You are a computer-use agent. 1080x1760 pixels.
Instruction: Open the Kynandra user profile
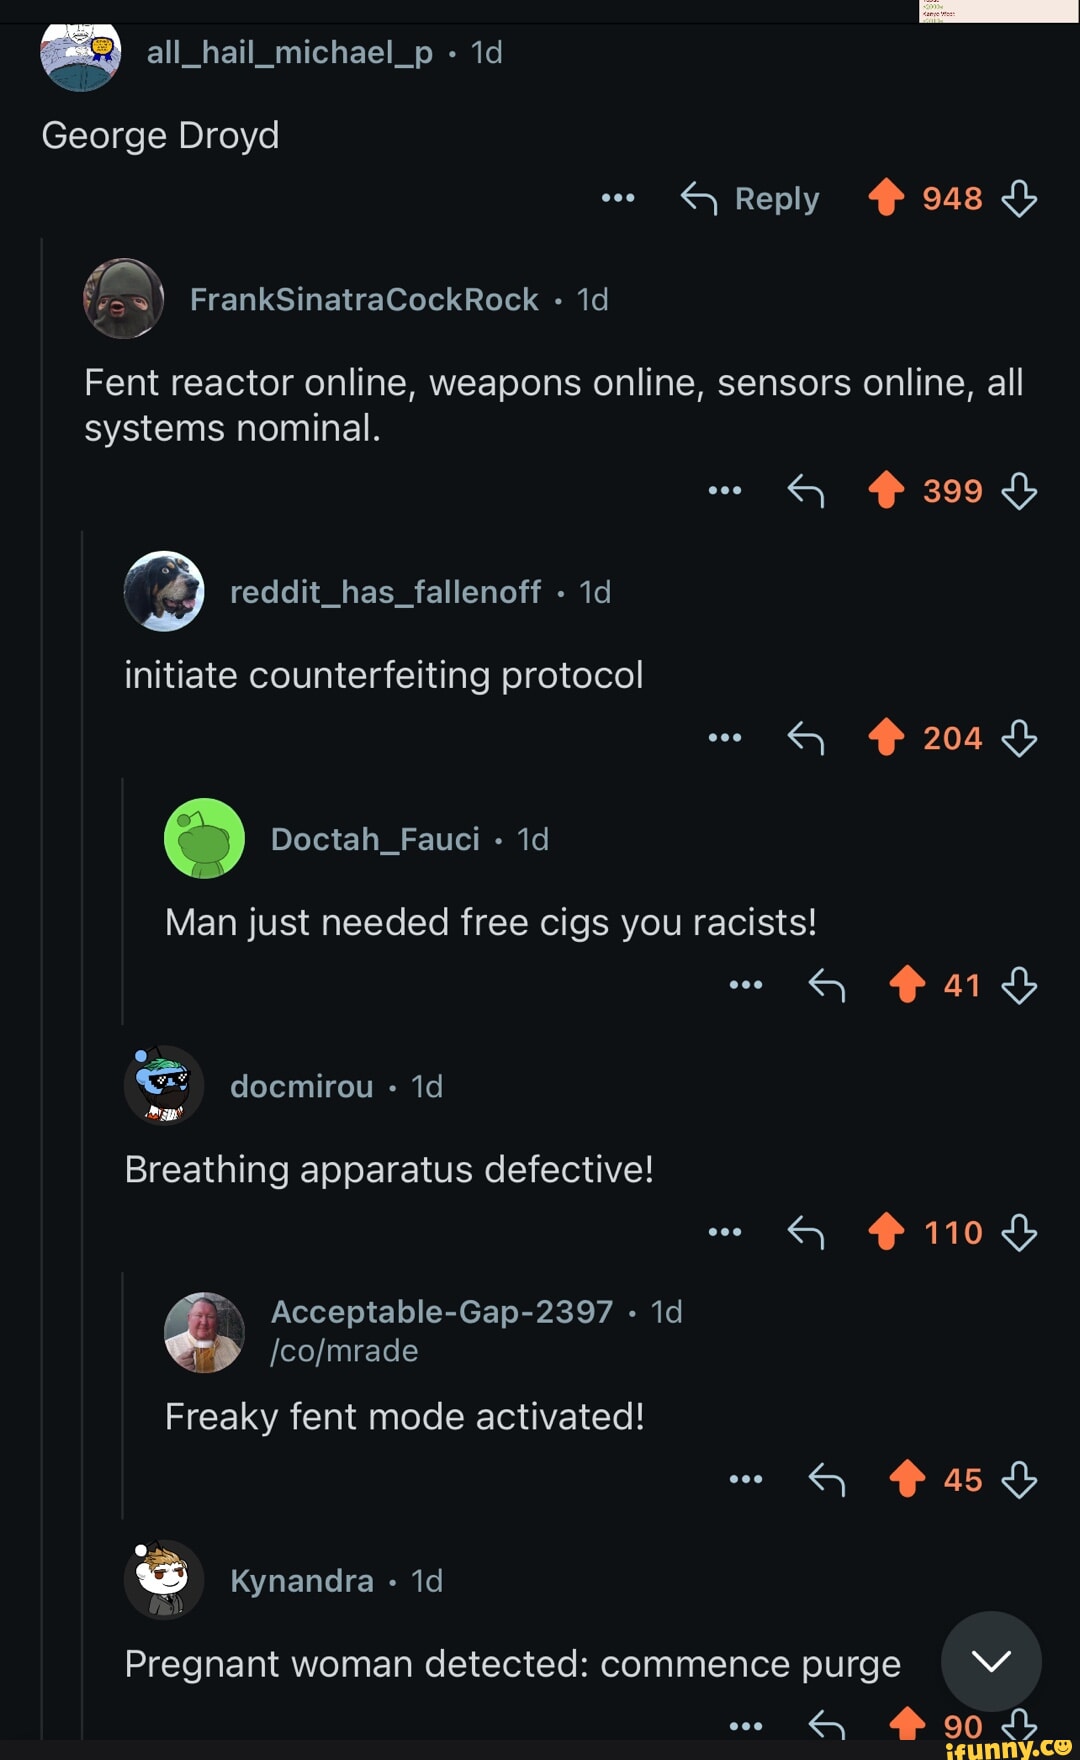point(302,1580)
